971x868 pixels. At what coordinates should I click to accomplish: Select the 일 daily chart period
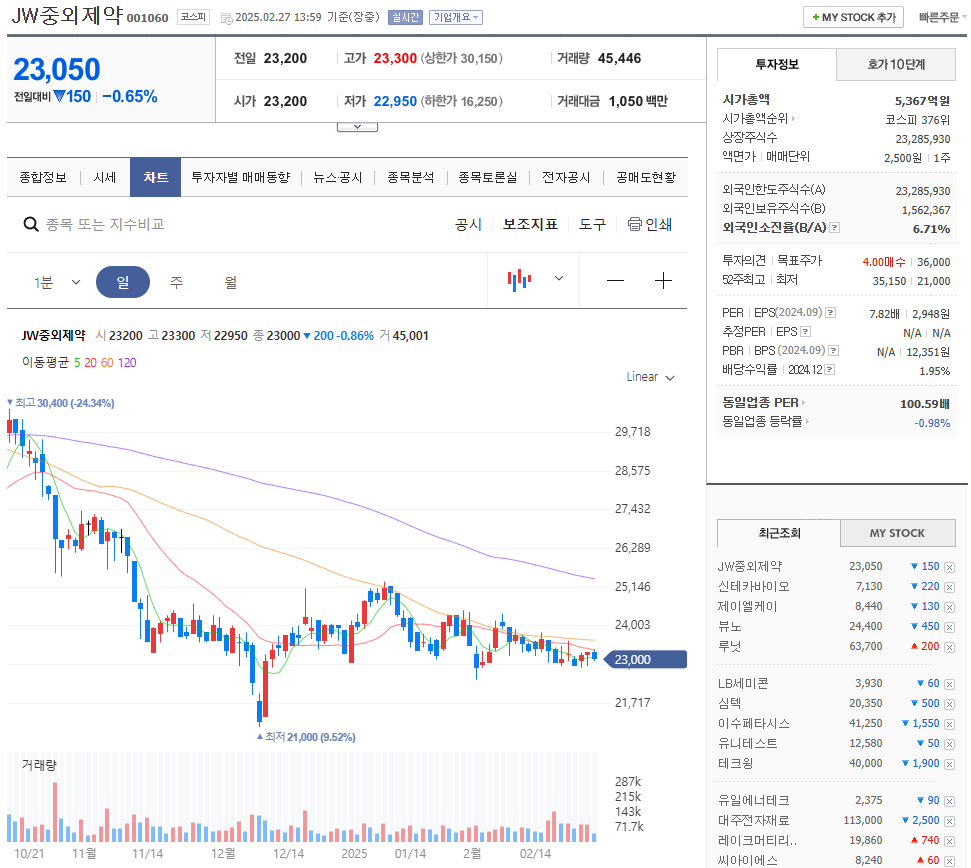click(x=122, y=282)
